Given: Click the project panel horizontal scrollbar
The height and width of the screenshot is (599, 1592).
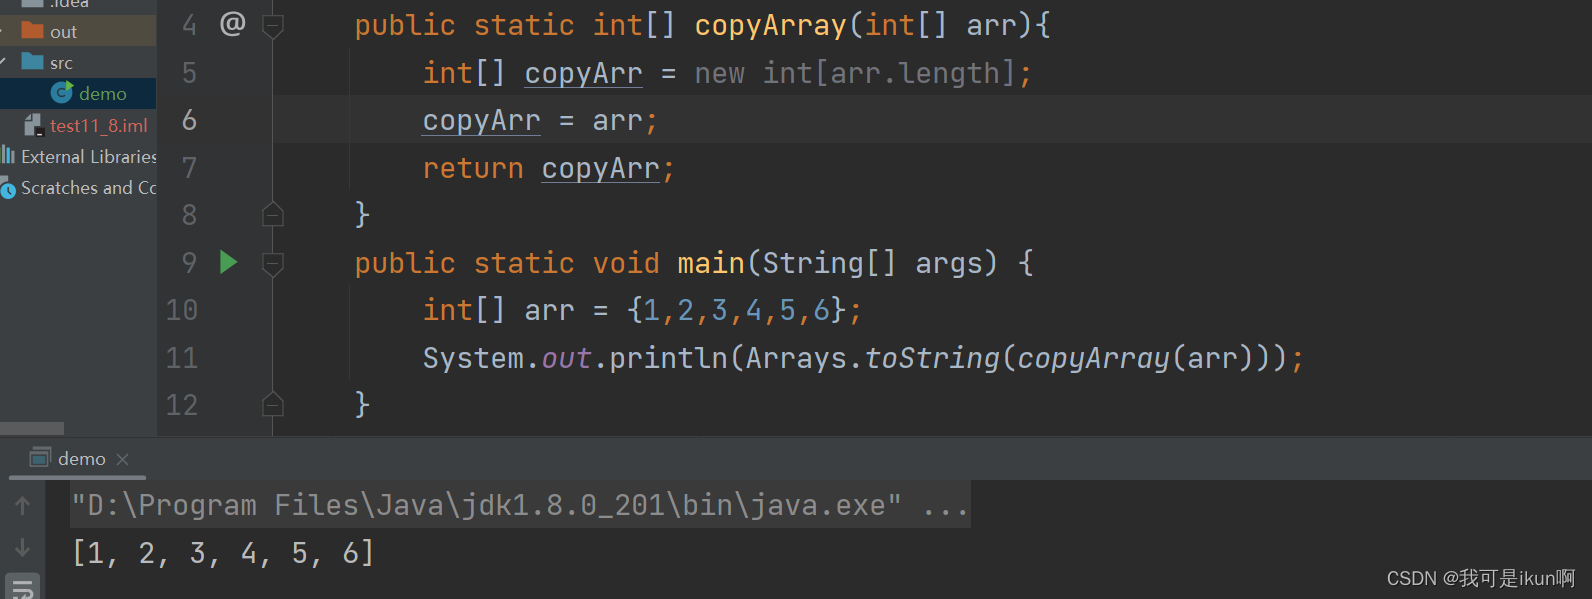Looking at the screenshot, I should (32, 428).
